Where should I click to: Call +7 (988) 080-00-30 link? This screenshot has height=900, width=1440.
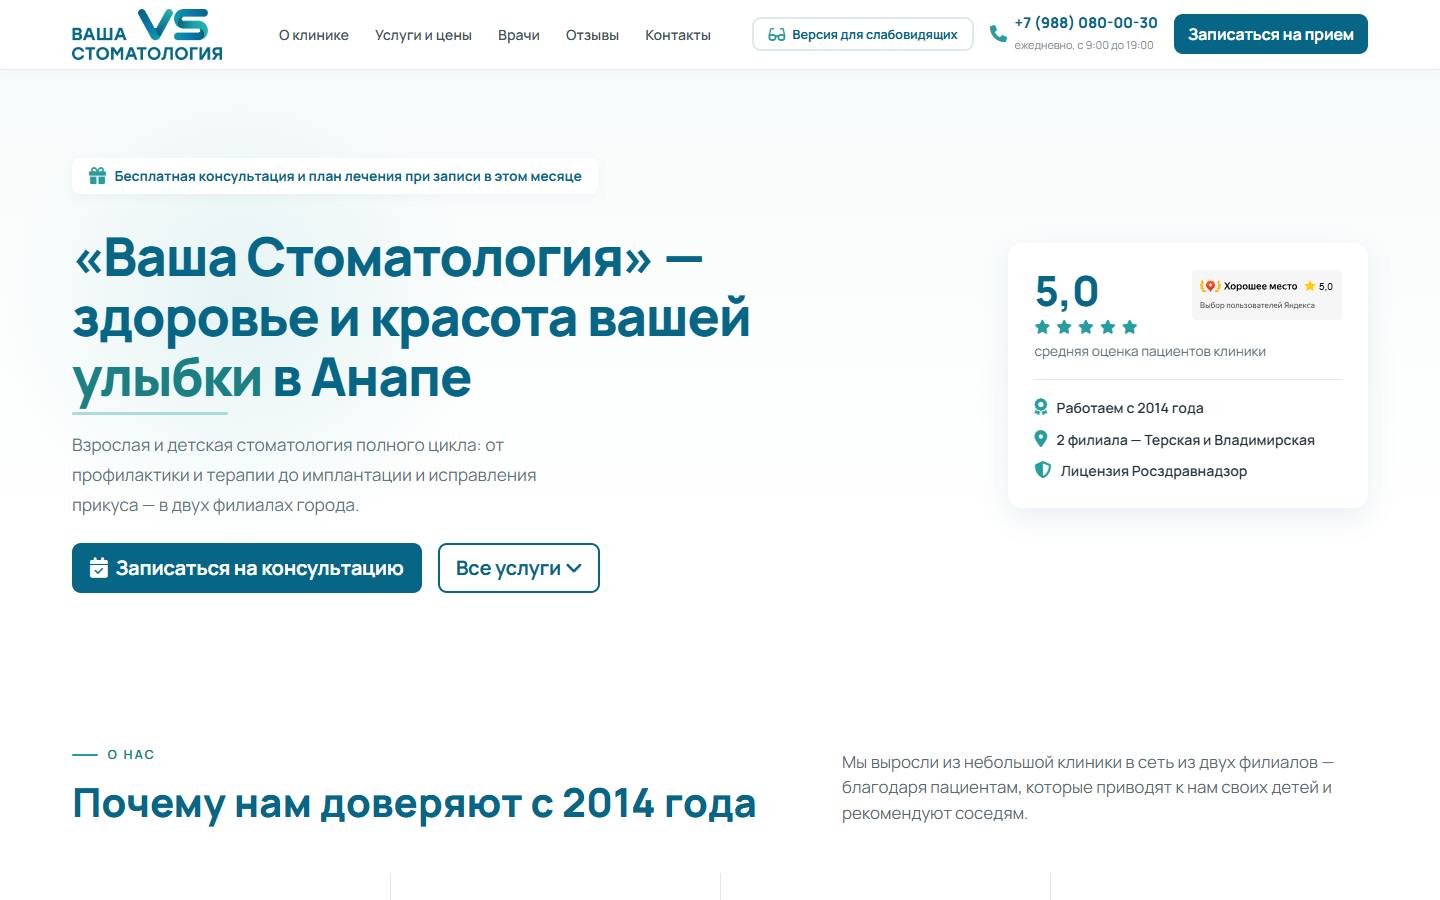tap(1086, 23)
